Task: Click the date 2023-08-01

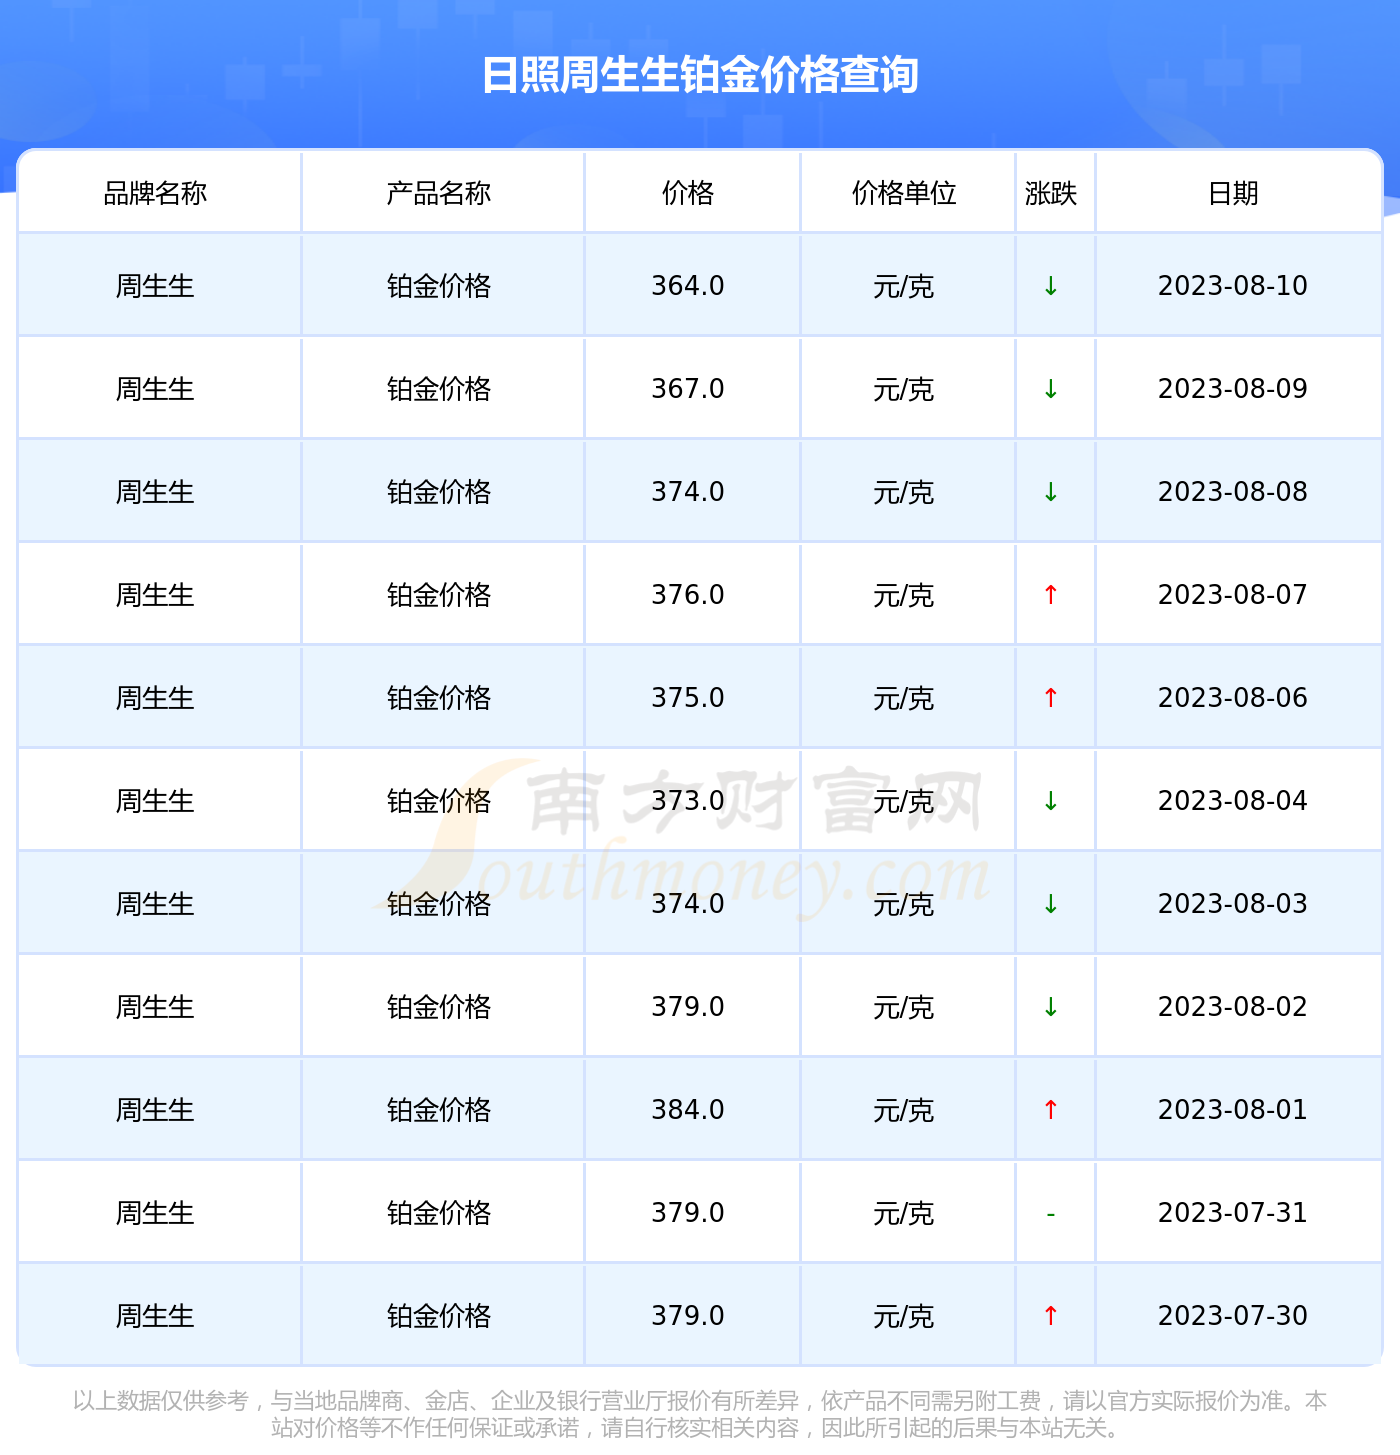Action: pos(1233,1110)
